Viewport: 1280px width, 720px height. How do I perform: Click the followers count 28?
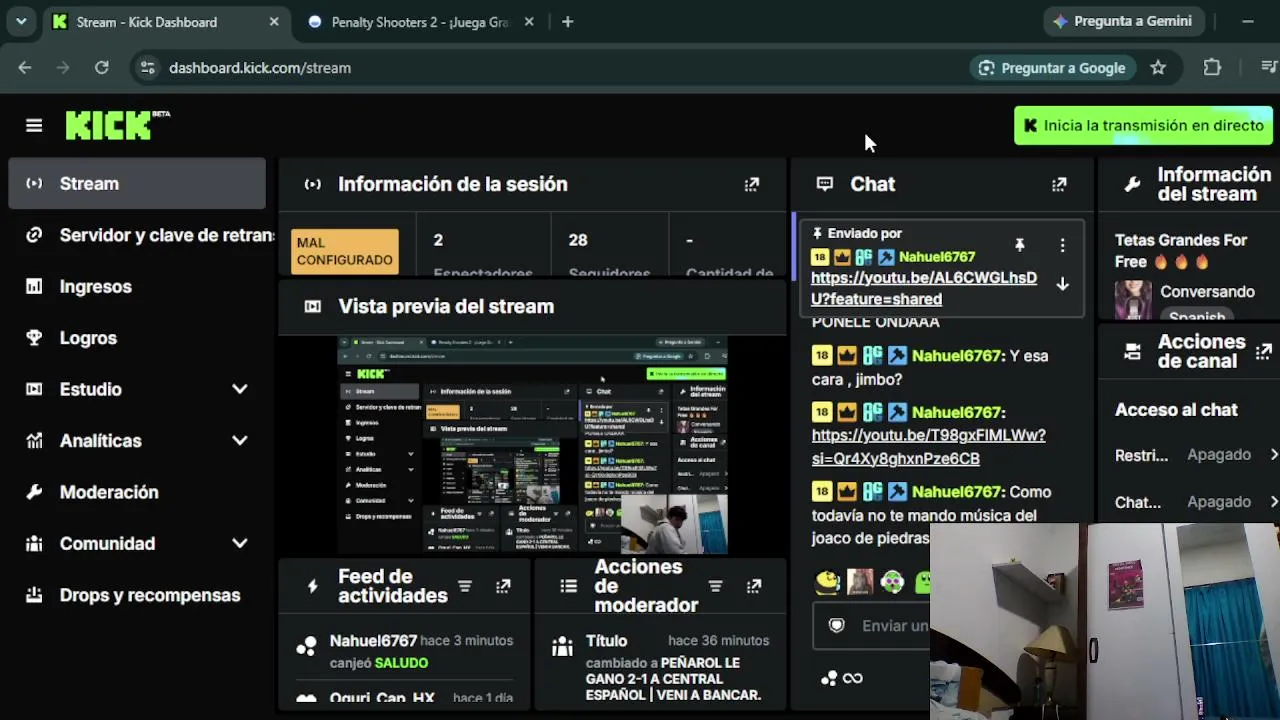578,240
